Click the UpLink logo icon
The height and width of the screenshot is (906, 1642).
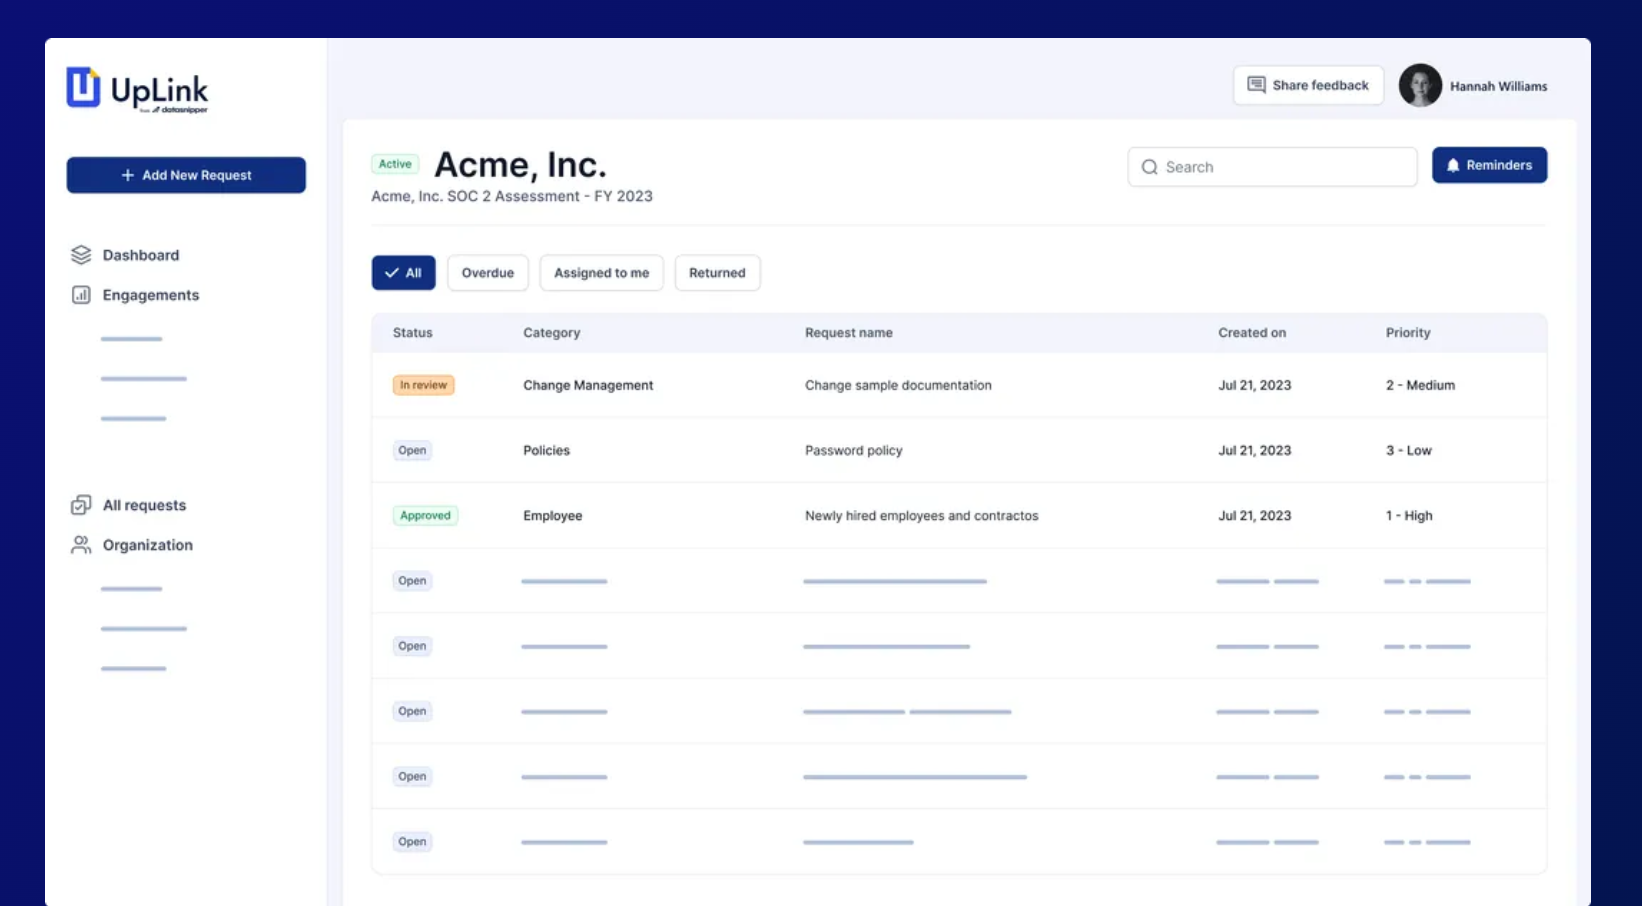point(84,87)
